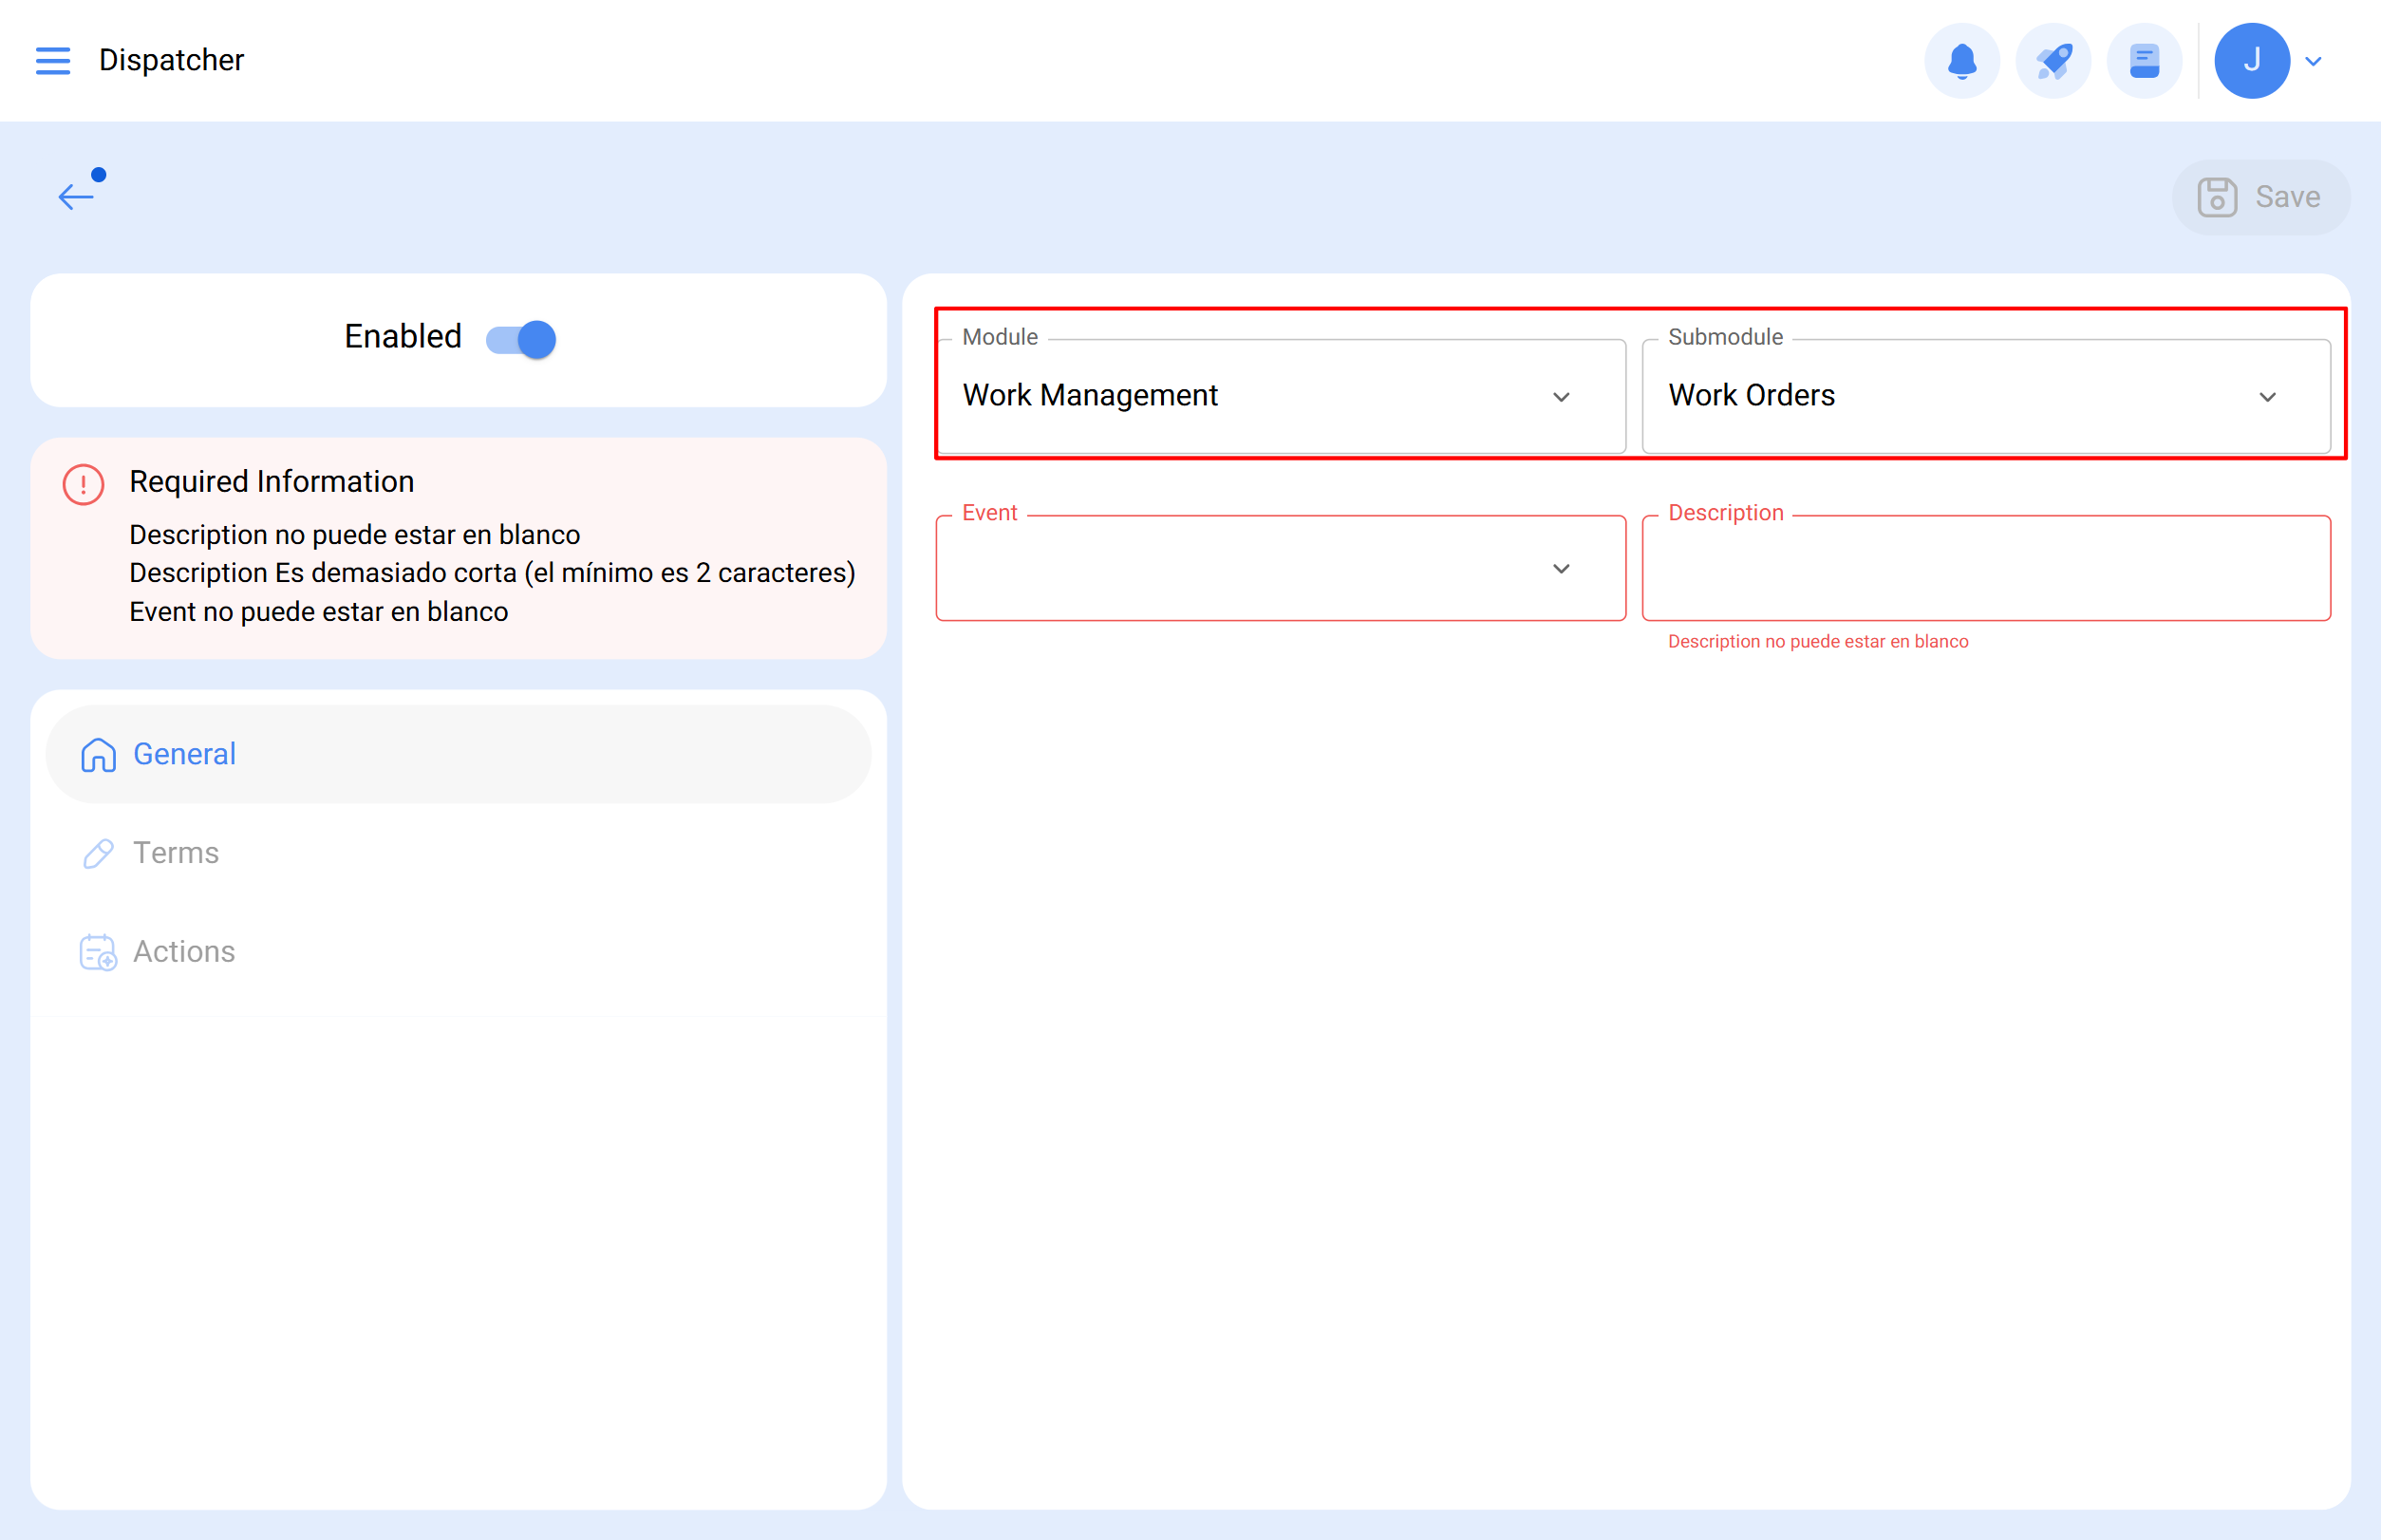
Task: Open the changelog panel icon
Action: 2144,60
